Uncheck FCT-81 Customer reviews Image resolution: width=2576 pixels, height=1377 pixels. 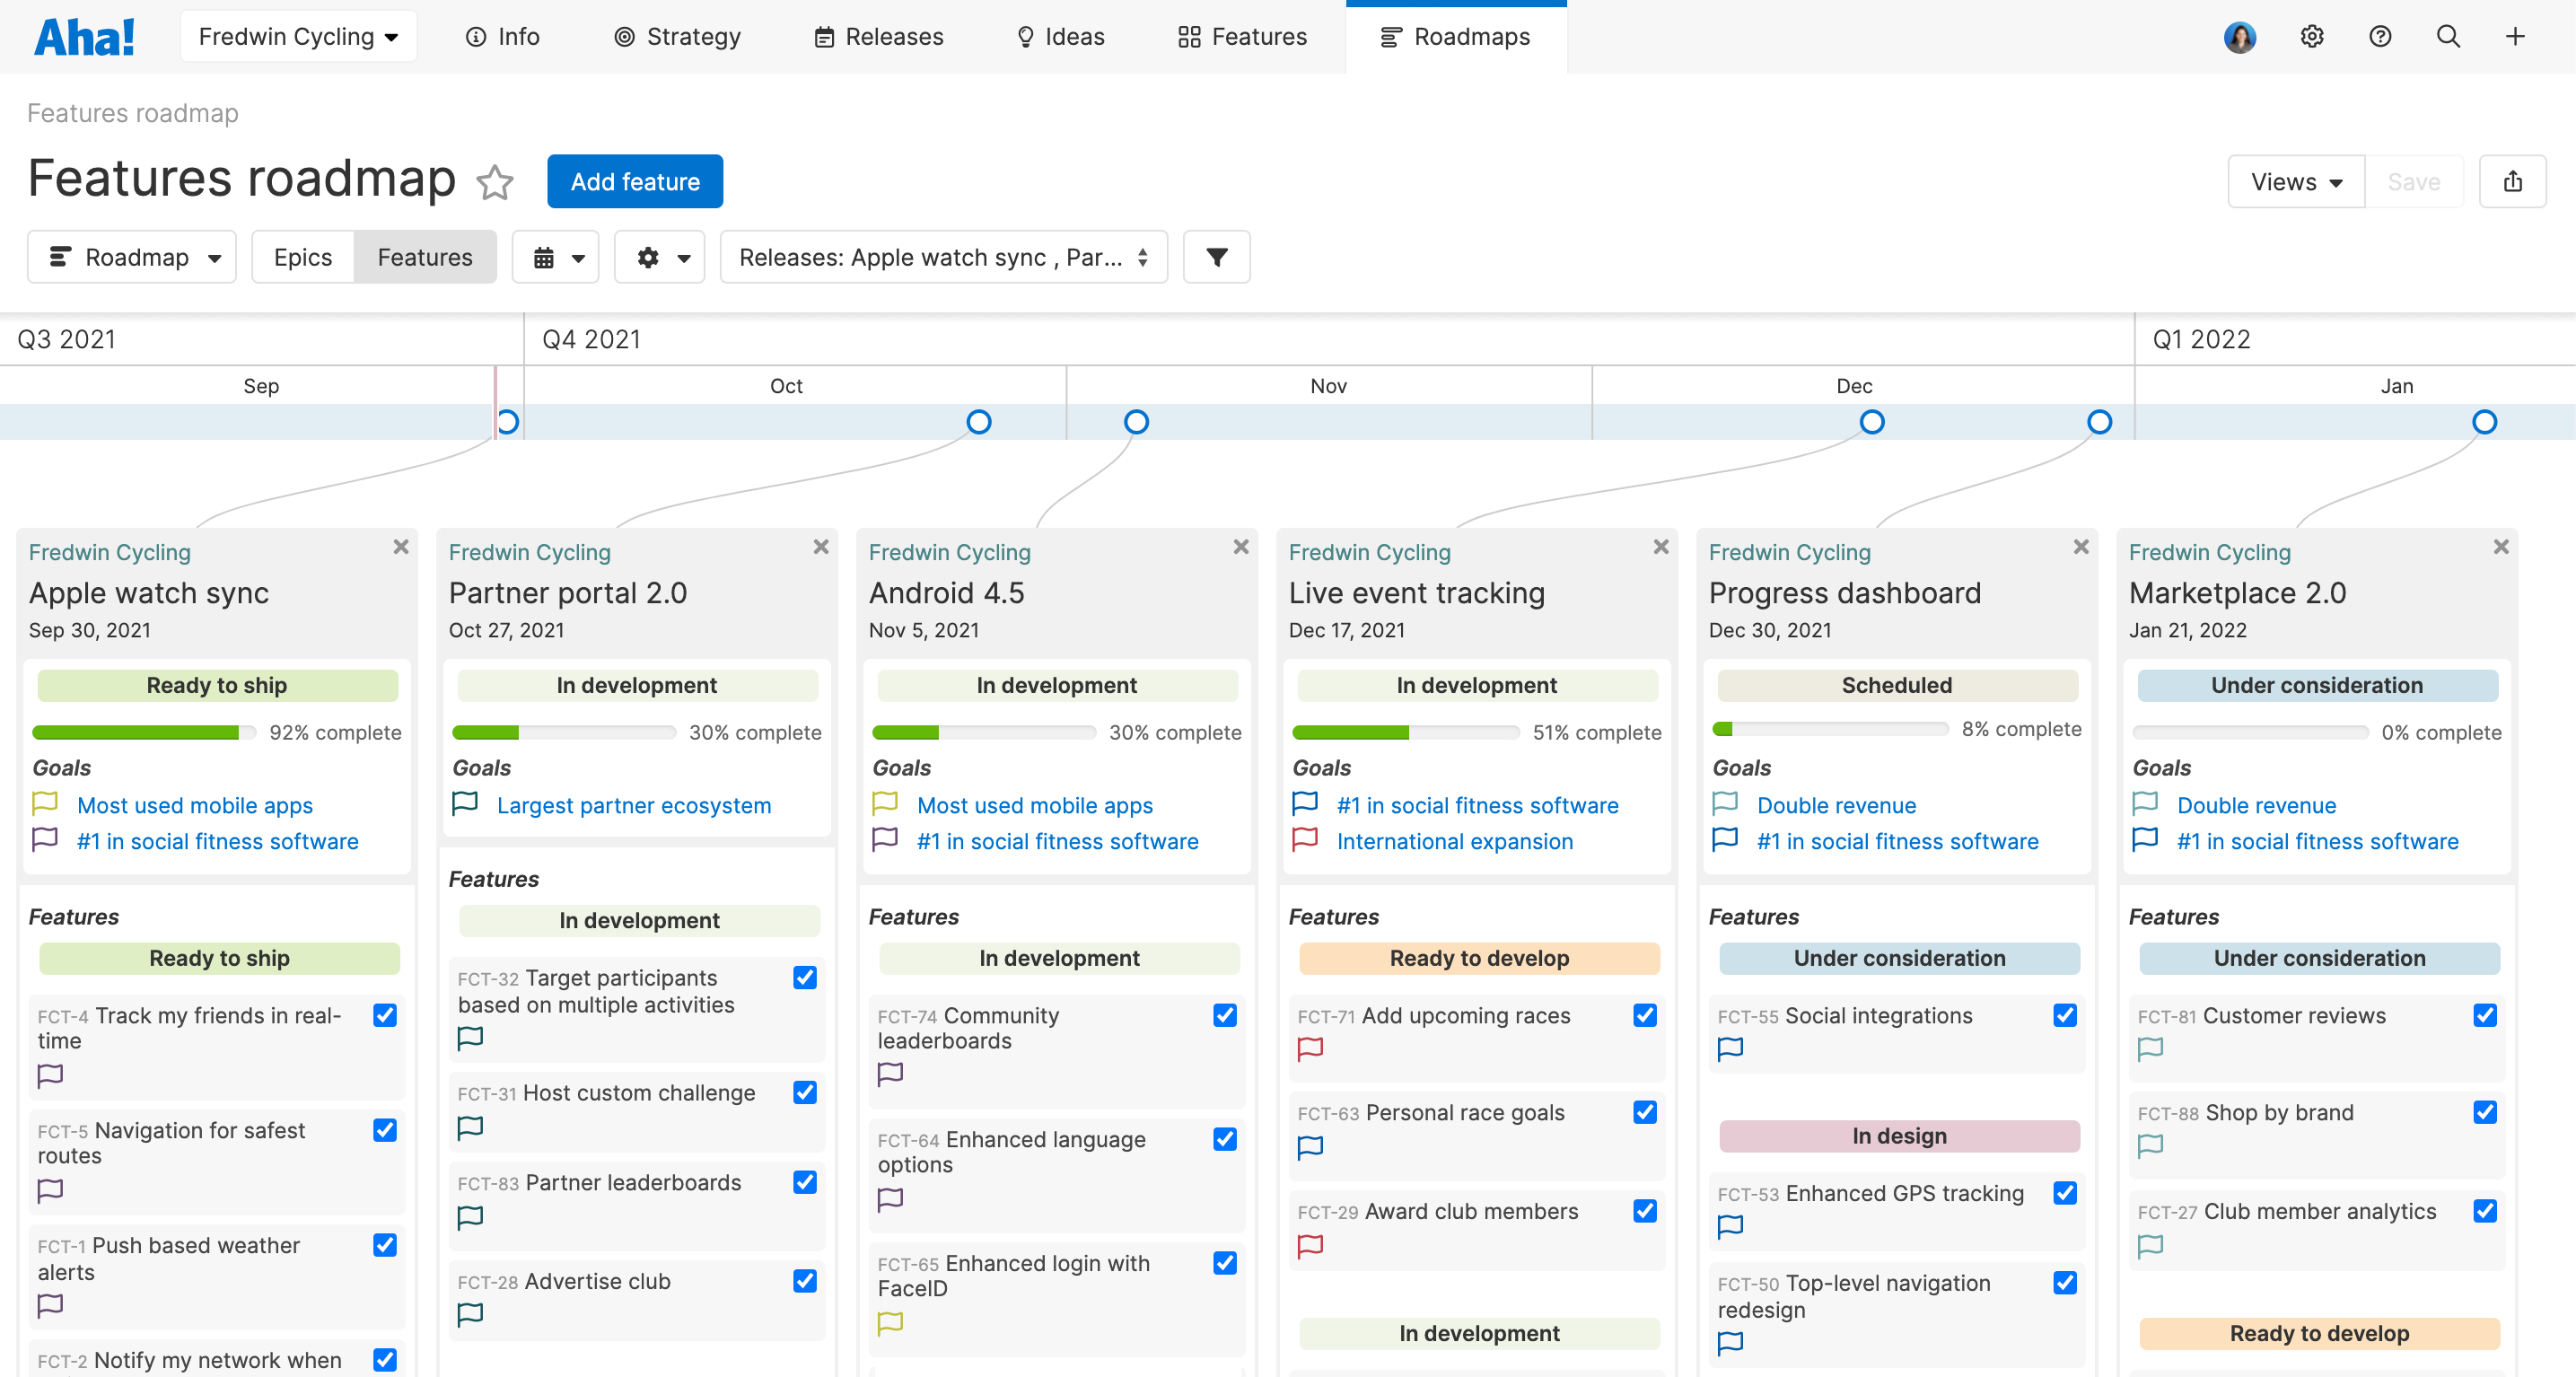tap(2486, 1015)
